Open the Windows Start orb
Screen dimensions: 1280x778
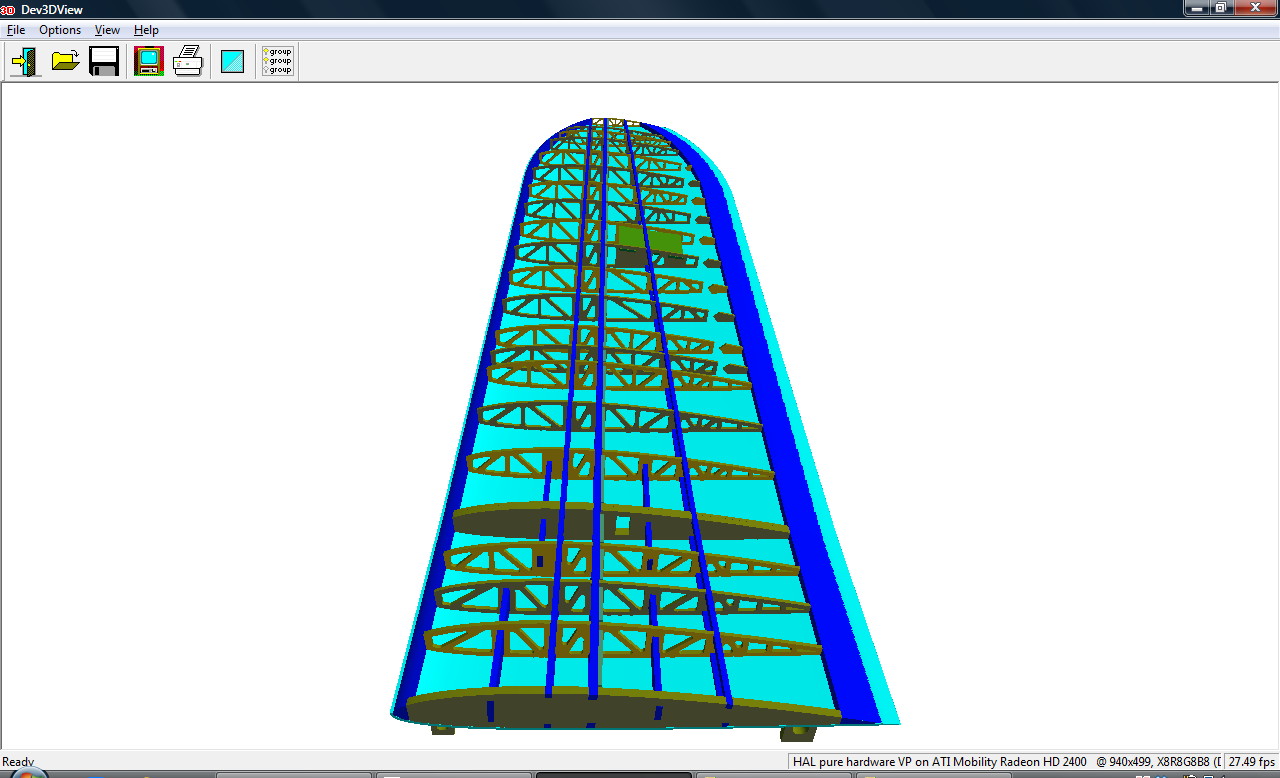pyautogui.click(x=25, y=775)
